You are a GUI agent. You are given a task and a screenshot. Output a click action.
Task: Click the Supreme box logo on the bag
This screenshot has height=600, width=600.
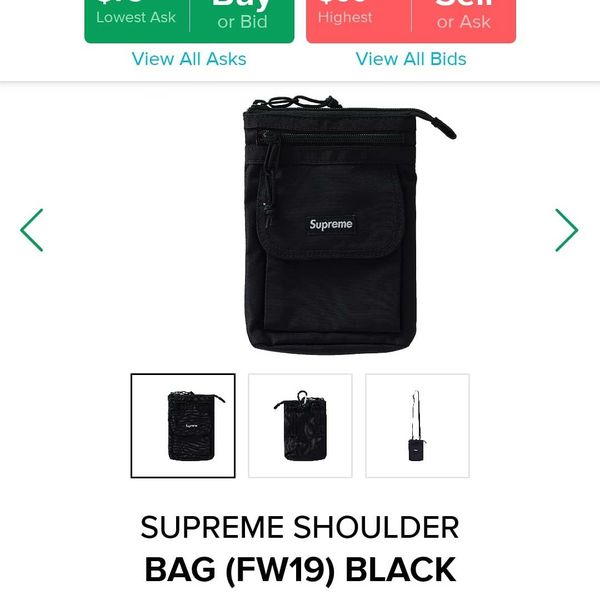coord(331,224)
